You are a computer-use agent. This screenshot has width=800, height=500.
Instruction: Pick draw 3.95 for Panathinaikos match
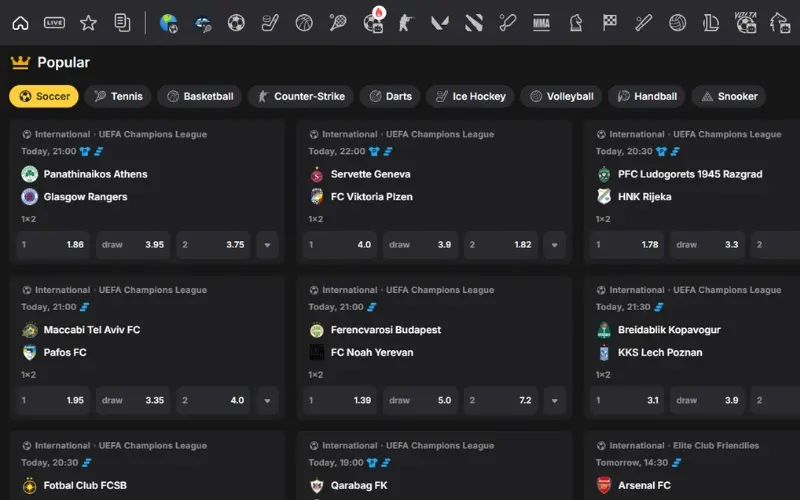click(x=133, y=245)
